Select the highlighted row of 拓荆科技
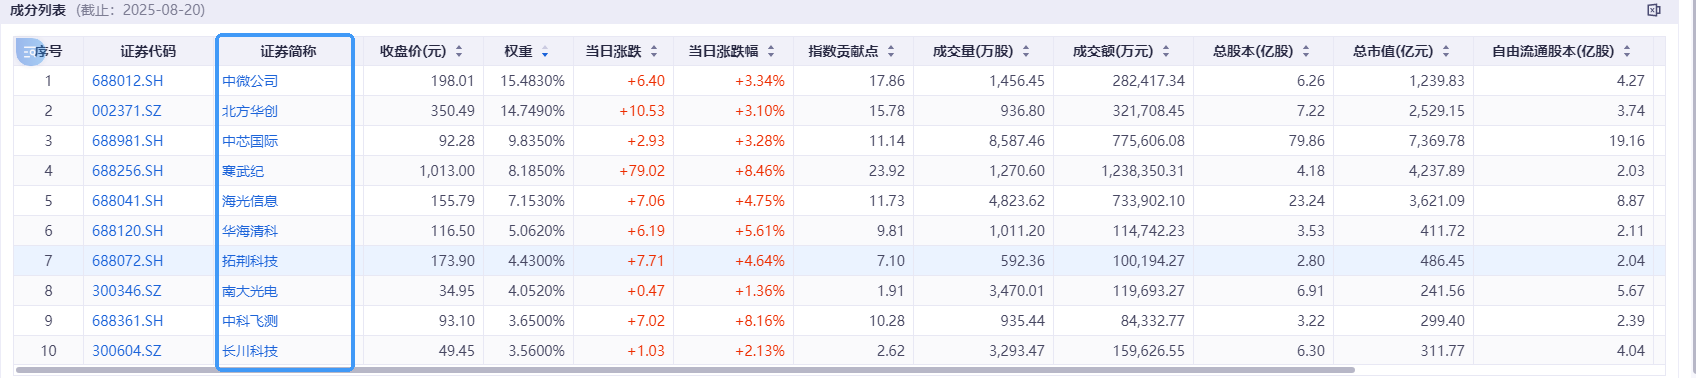Viewport: 1696px width, 378px height. coord(840,261)
